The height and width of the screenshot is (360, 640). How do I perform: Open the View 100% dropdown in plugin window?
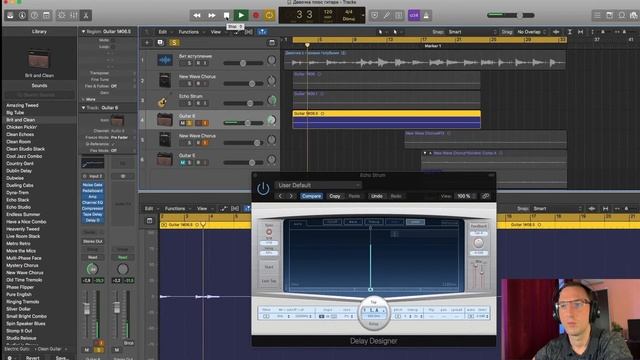pyautogui.click(x=466, y=196)
